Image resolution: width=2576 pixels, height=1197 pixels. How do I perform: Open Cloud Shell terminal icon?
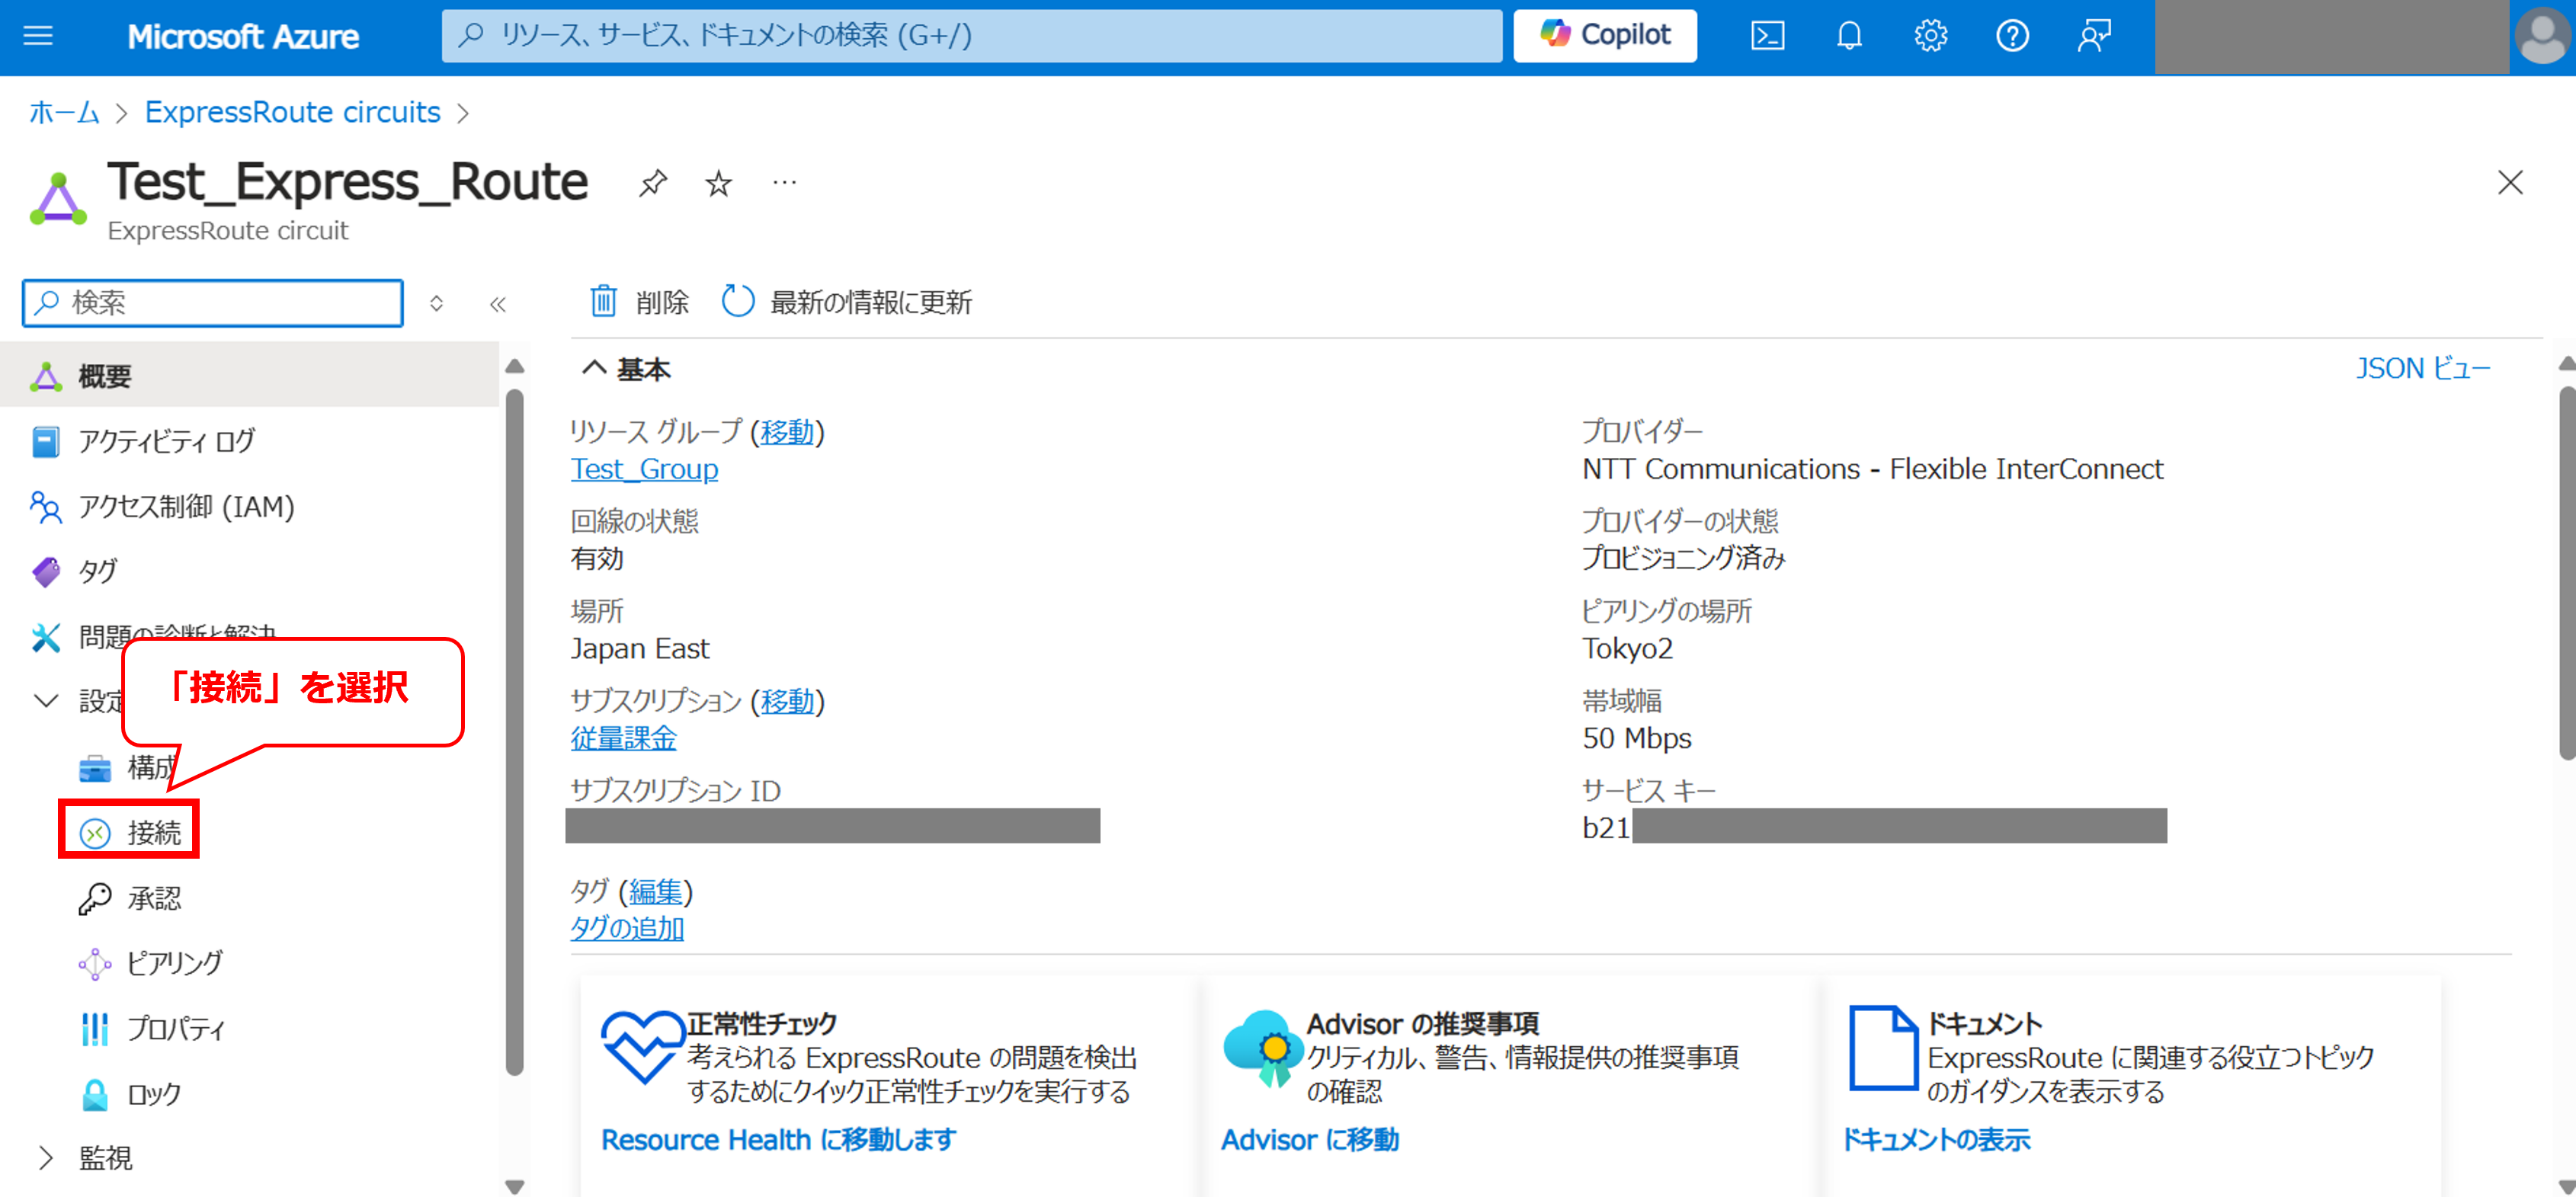click(1767, 36)
